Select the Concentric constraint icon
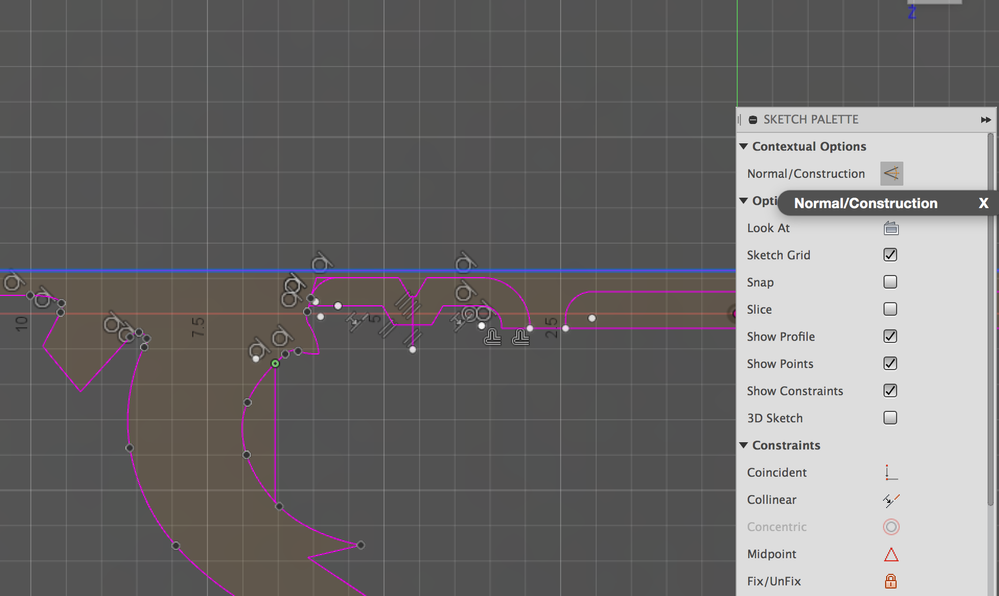Image resolution: width=999 pixels, height=596 pixels. 891,527
